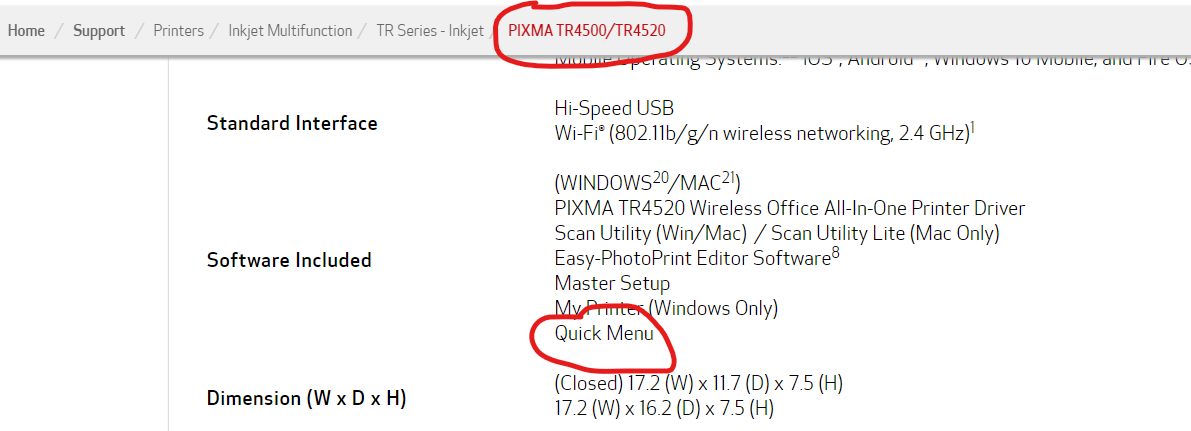The height and width of the screenshot is (431, 1191).
Task: Open footnote 20 next to WINDOWS
Action: click(x=659, y=175)
